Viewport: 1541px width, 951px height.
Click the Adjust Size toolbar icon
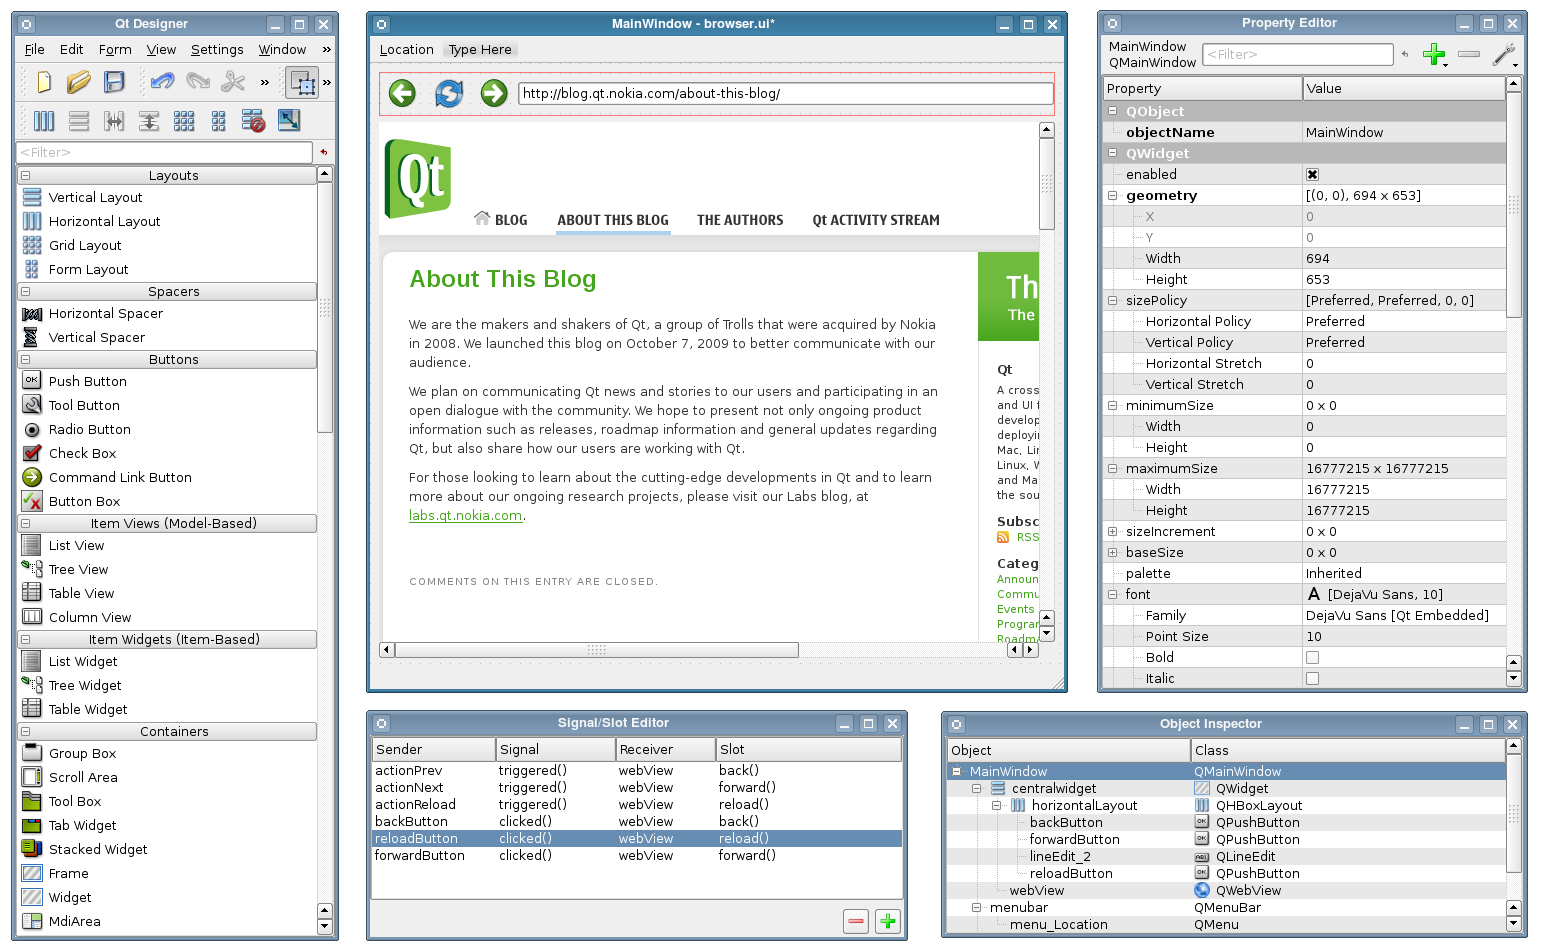pos(290,120)
